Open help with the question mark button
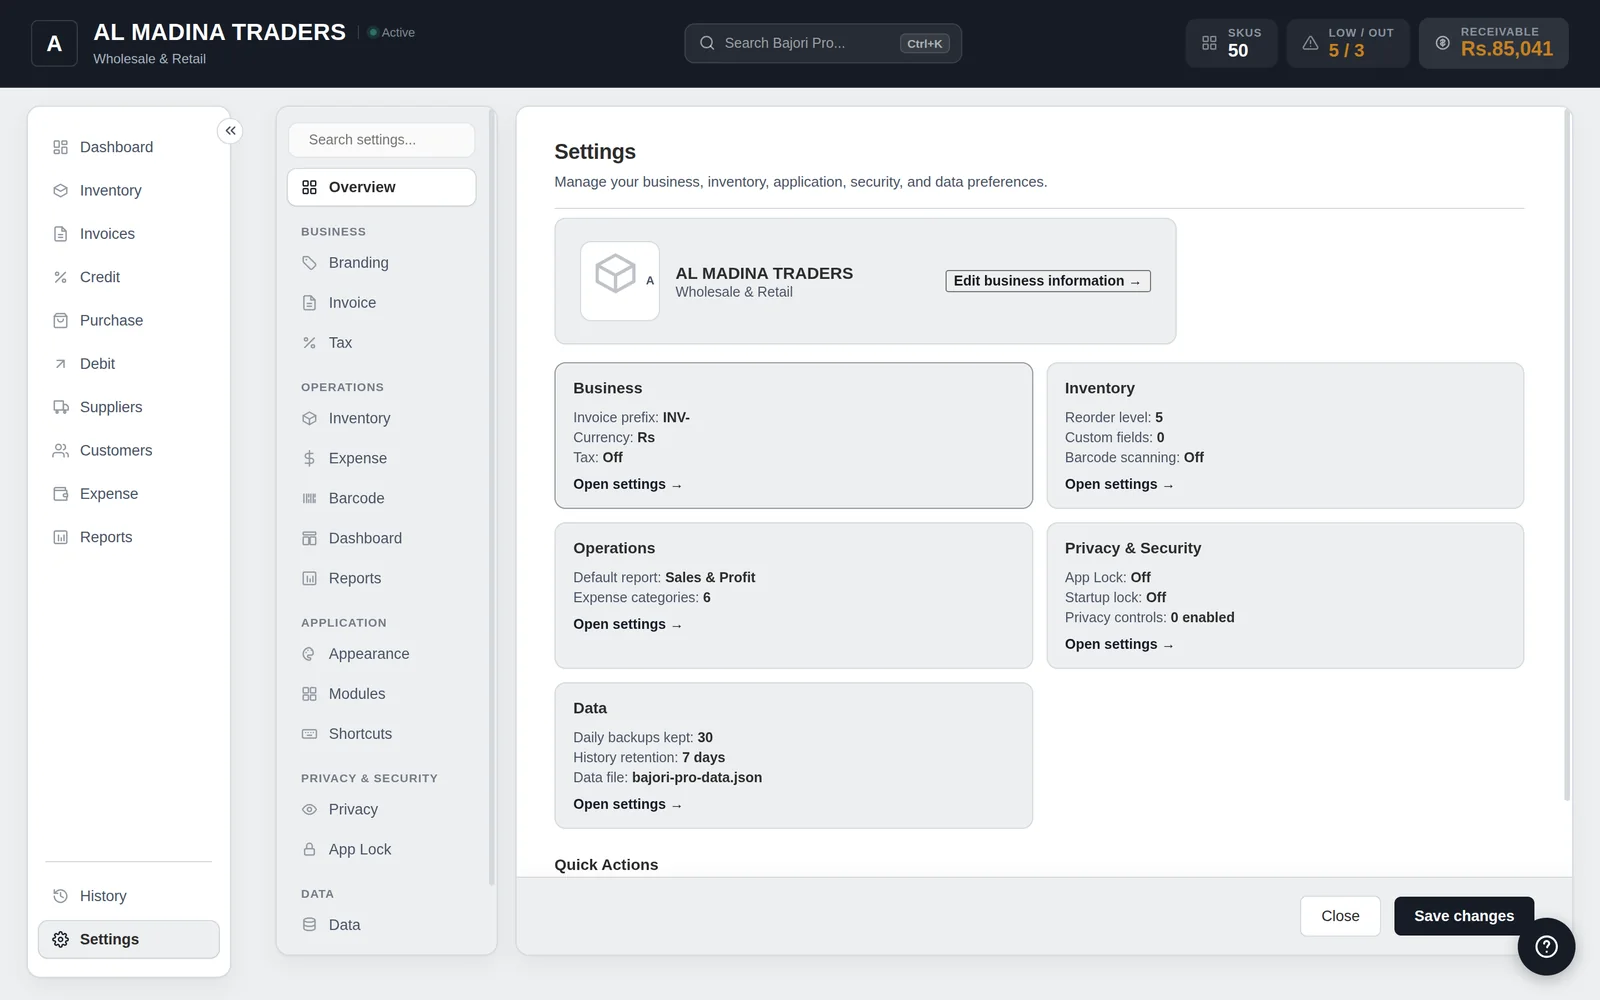 point(1546,946)
